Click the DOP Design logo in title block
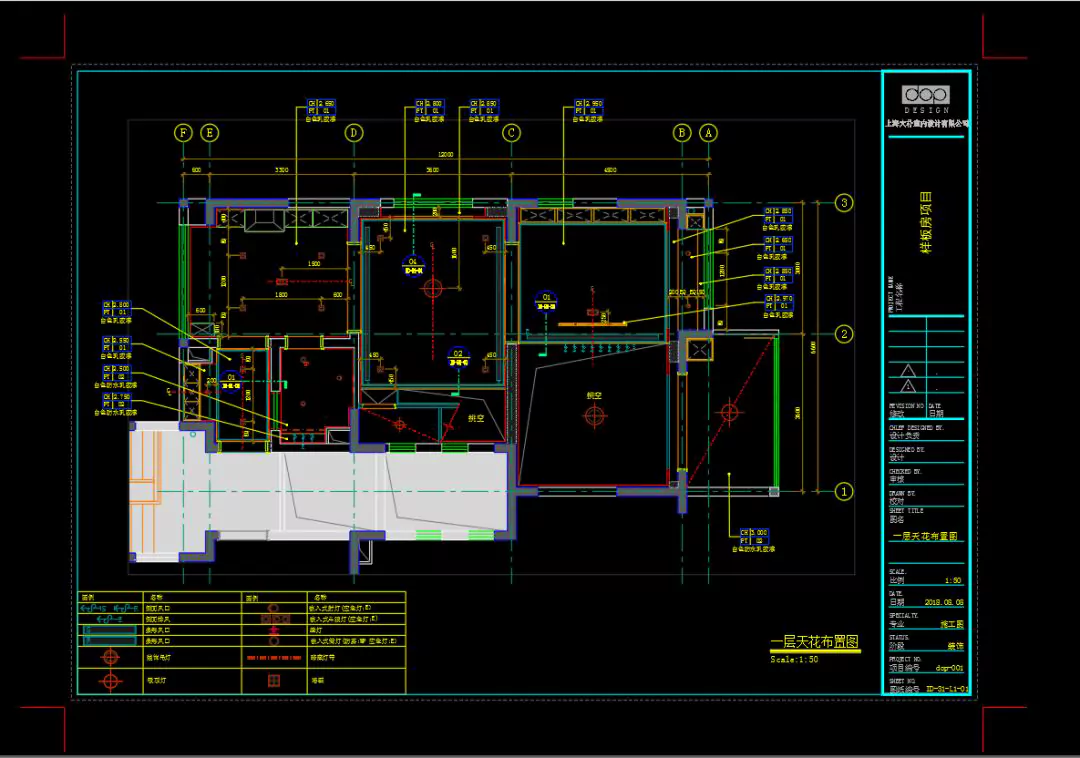 point(925,96)
